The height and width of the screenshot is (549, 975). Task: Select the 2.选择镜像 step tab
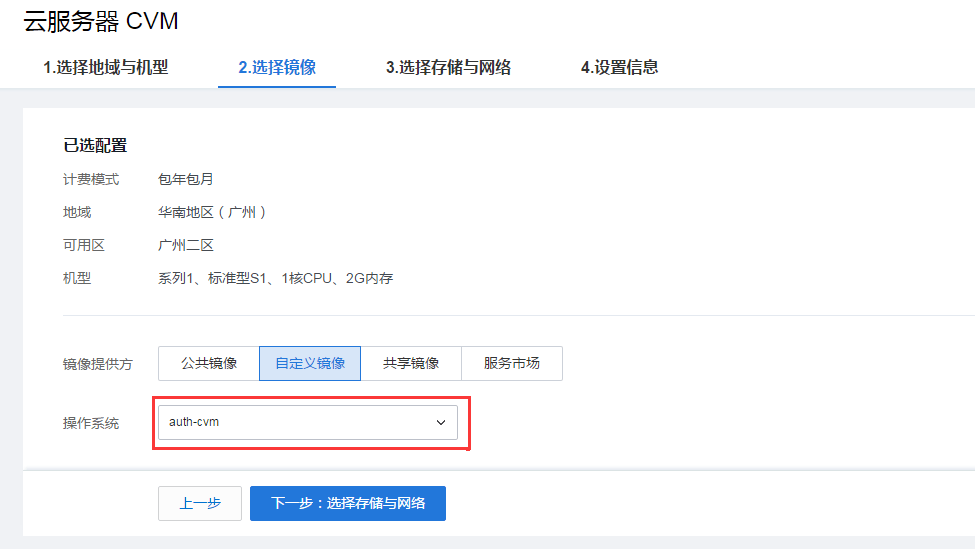pos(277,67)
